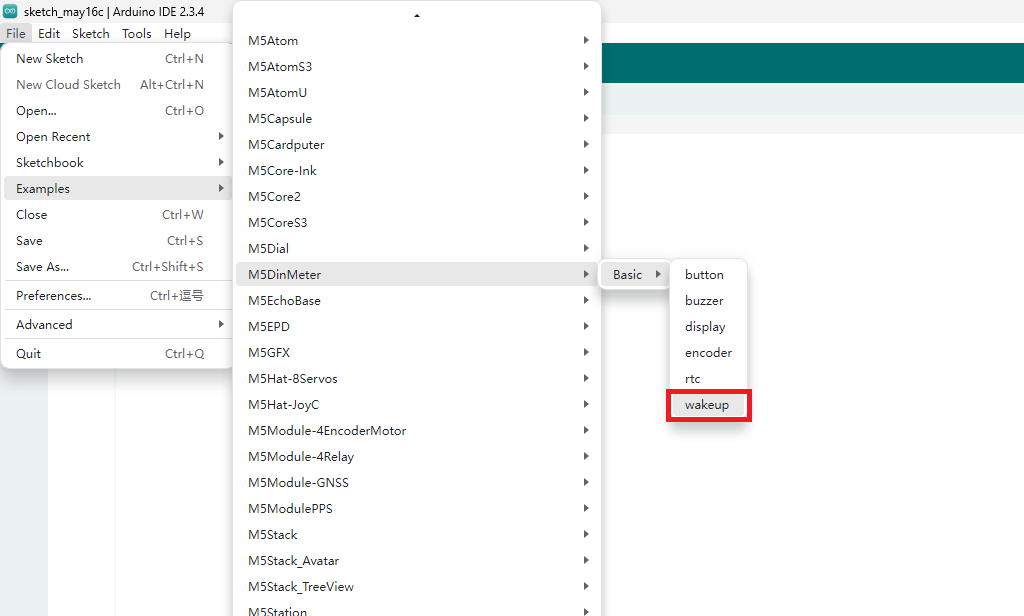Expand M5Module-4Relay examples
Image resolution: width=1024 pixels, height=616 pixels.
(x=417, y=457)
